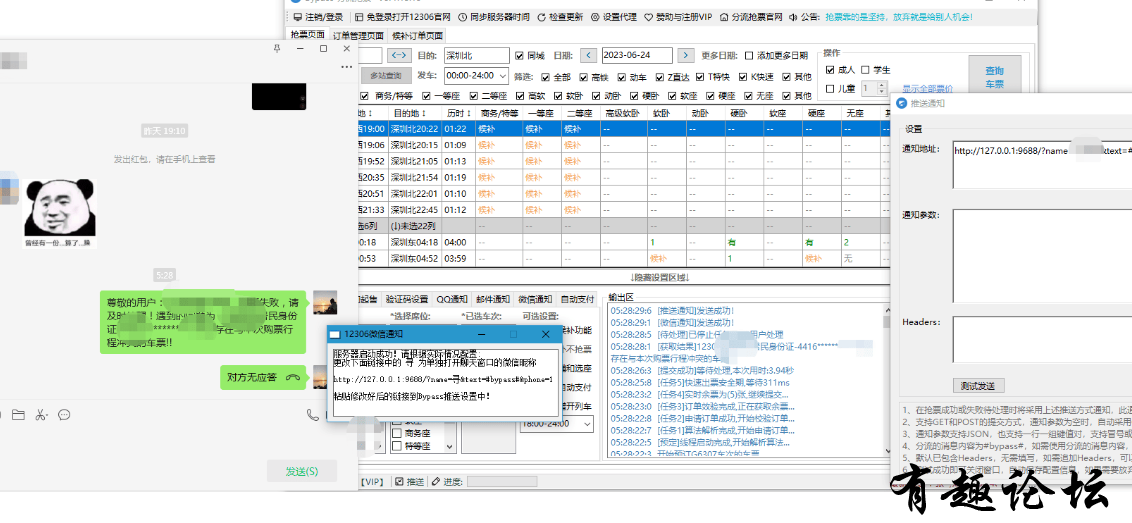Toggle the Z直达 filter checkbox
This screenshot has width=1132, height=523.
(660, 77)
